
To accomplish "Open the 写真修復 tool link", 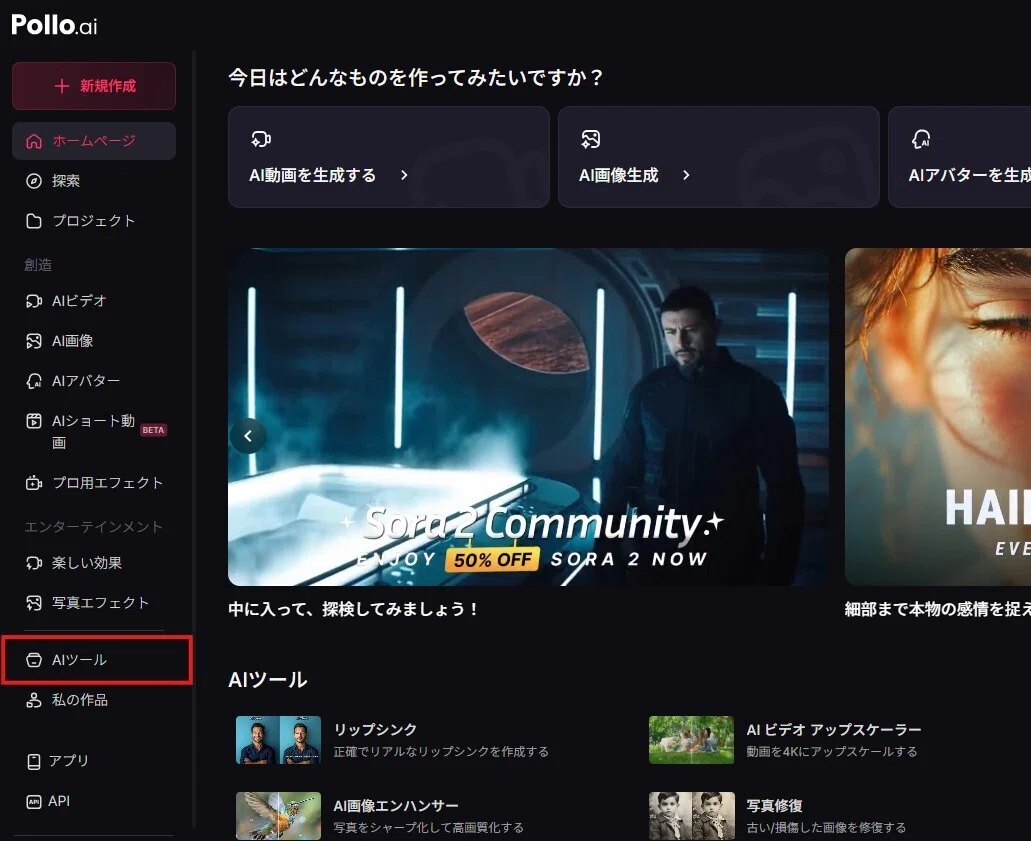I will click(x=775, y=805).
